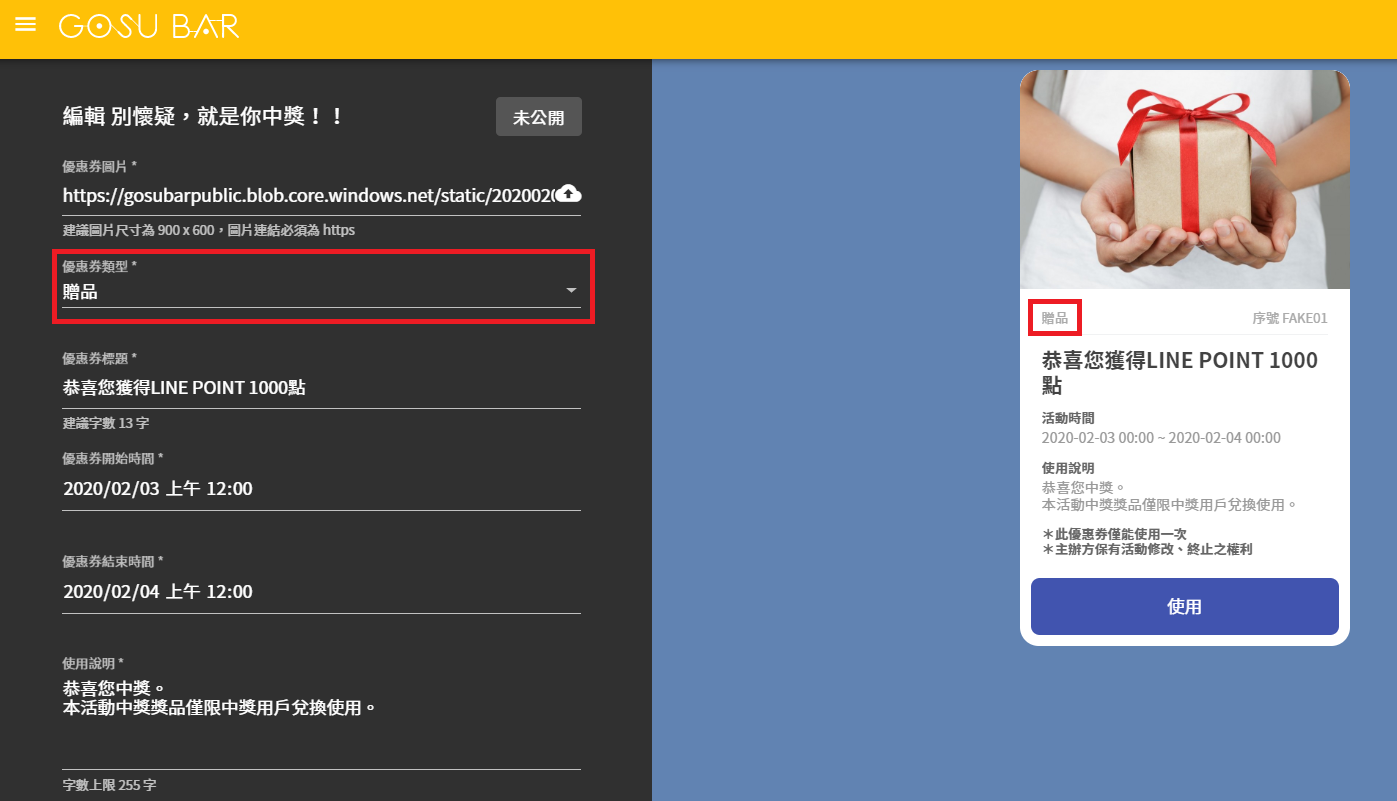Viewport: 1397px width, 801px height.
Task: Click the ＊此優惠券僅能使用一次 note in preview
Action: pos(1114,534)
